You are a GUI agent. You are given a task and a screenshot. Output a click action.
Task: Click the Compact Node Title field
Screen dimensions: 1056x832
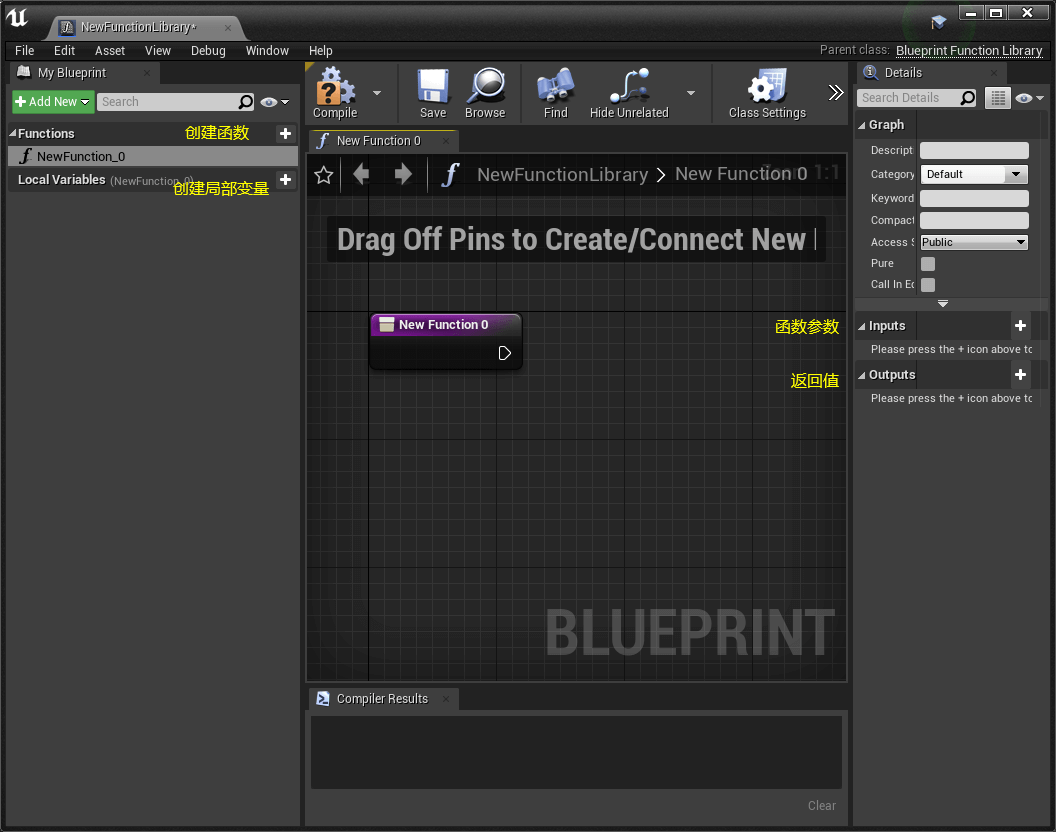pos(974,220)
